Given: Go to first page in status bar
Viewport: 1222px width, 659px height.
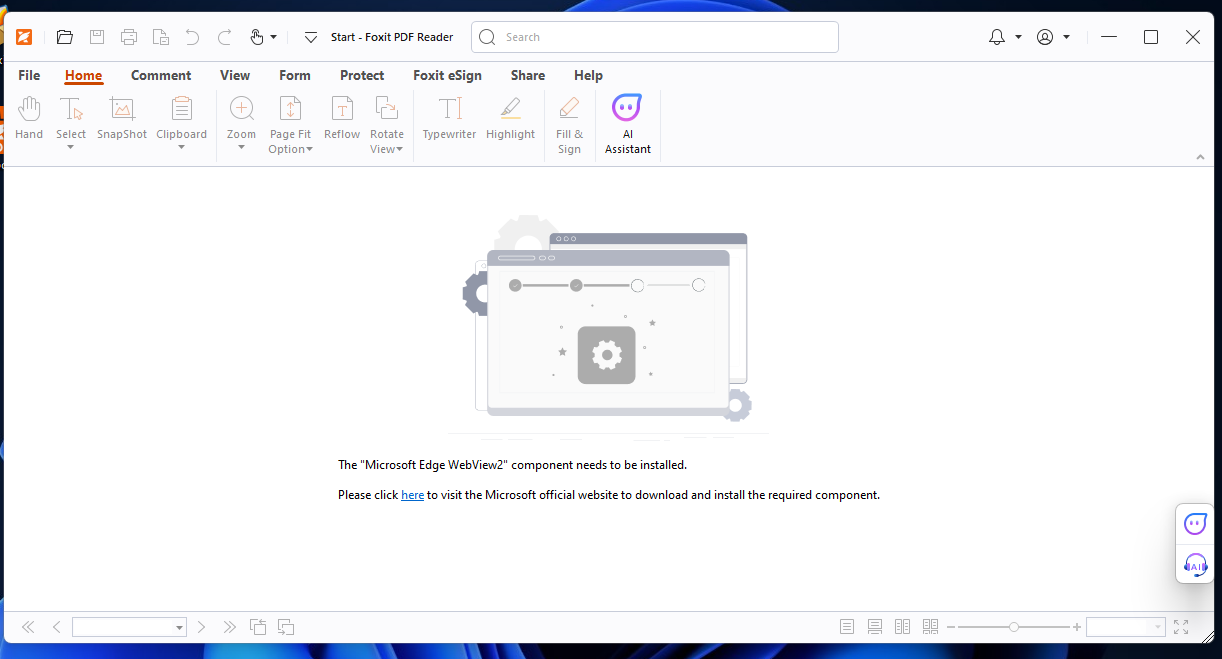Looking at the screenshot, I should 28,627.
